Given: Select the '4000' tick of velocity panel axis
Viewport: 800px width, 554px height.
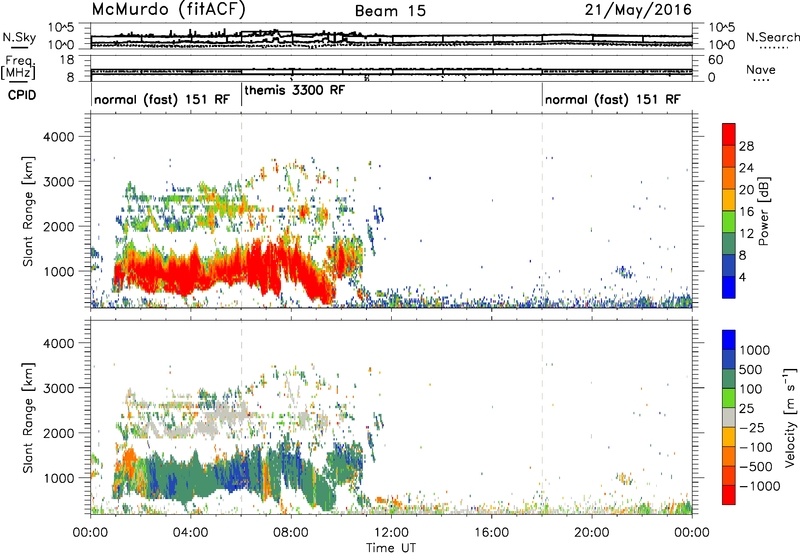Looking at the screenshot, I should (59, 343).
